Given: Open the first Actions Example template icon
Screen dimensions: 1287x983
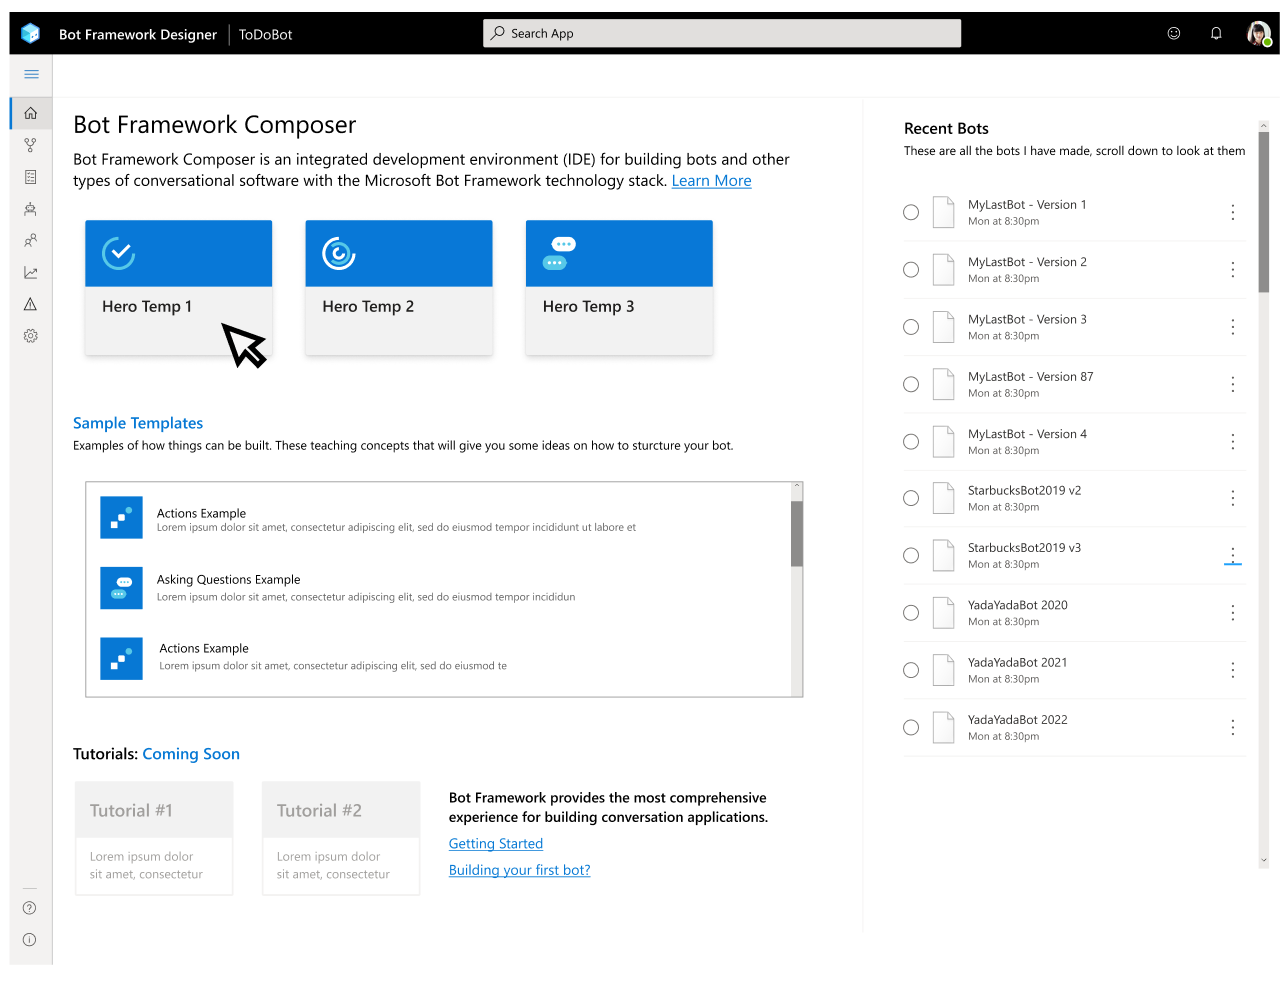Looking at the screenshot, I should click(x=121, y=518).
